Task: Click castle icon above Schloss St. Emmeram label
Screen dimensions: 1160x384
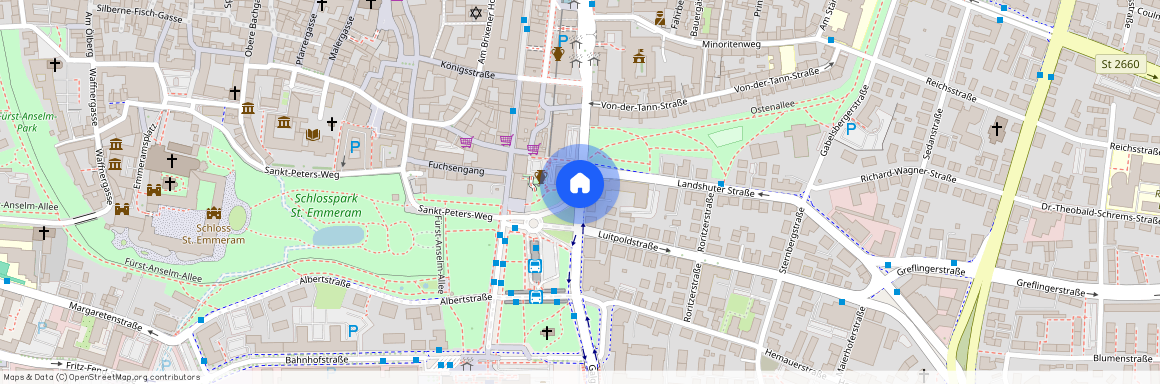Action: (x=214, y=213)
